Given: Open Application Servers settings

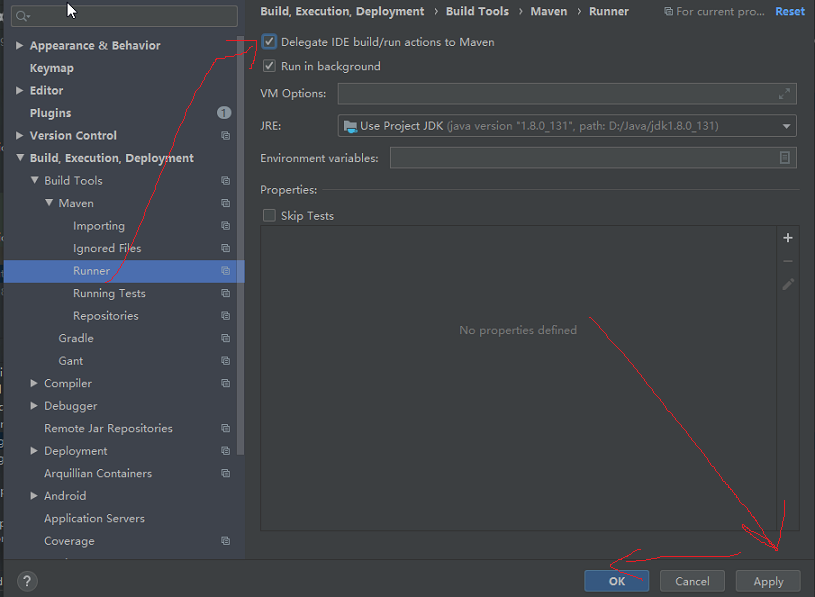Looking at the screenshot, I should tap(94, 519).
